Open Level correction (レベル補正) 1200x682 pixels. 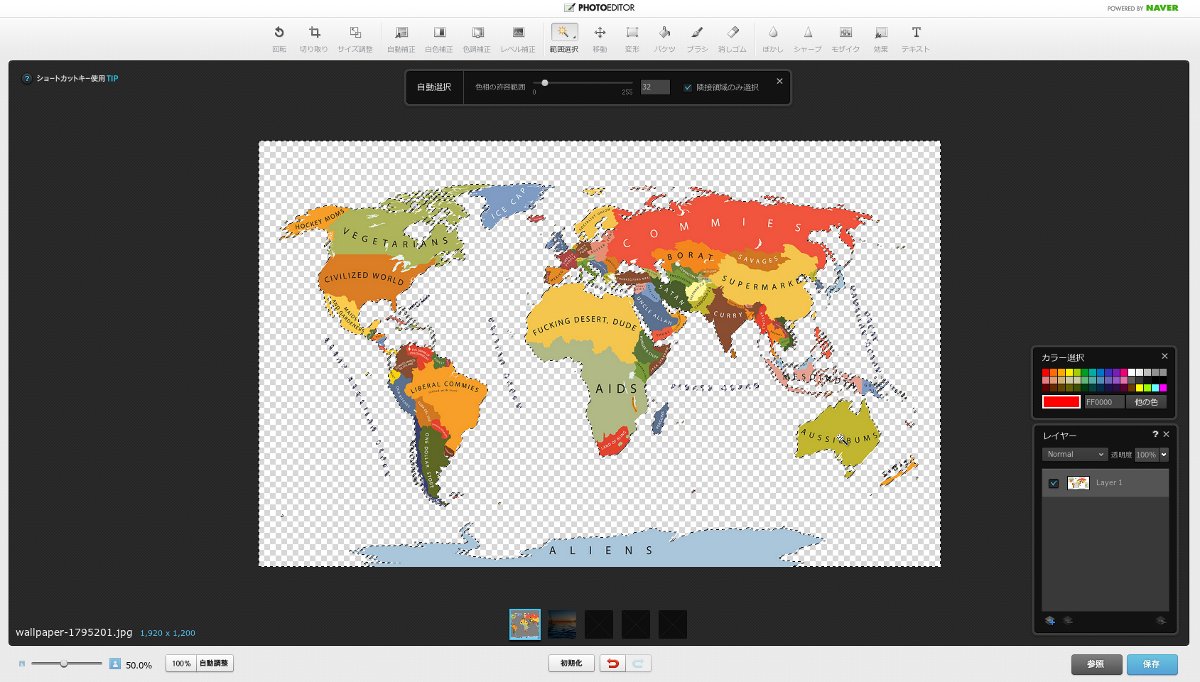518,38
